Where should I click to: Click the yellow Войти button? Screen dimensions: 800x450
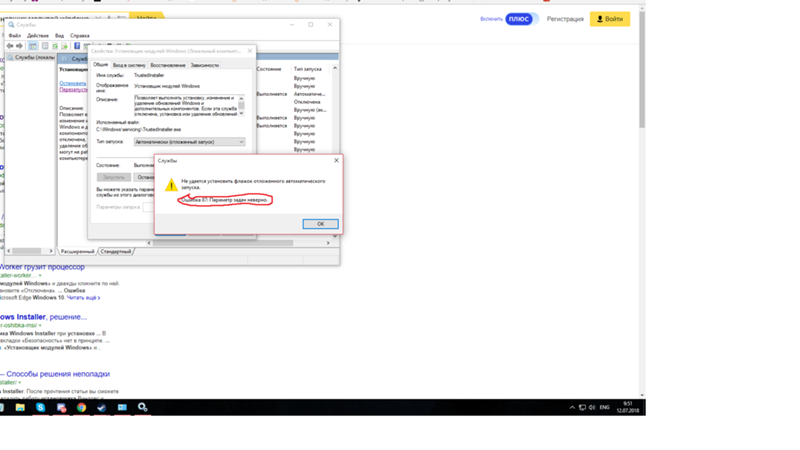click(x=610, y=19)
